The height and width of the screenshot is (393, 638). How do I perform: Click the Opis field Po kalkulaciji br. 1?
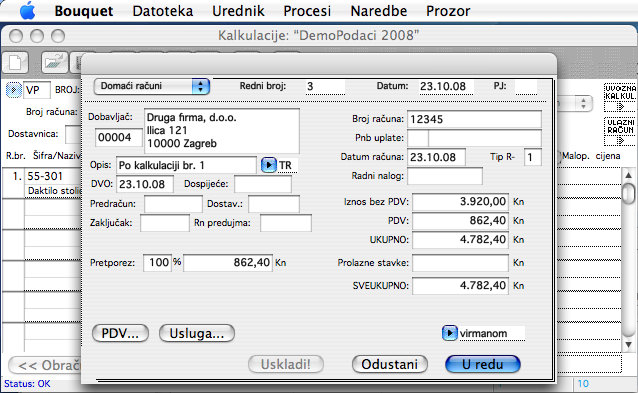click(x=186, y=165)
